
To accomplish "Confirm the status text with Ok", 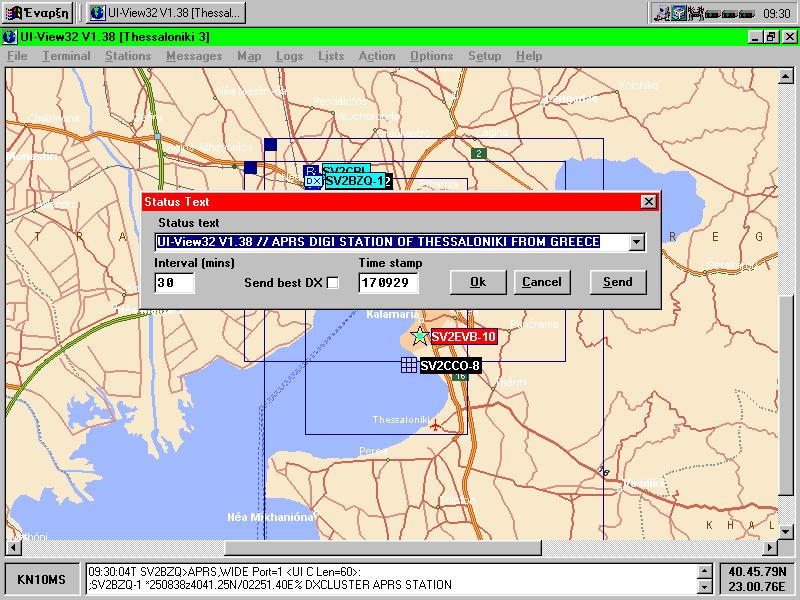I will (478, 282).
